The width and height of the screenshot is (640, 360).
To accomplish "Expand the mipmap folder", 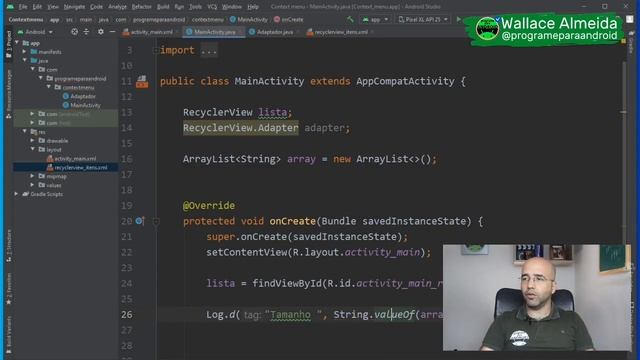I will [33, 176].
